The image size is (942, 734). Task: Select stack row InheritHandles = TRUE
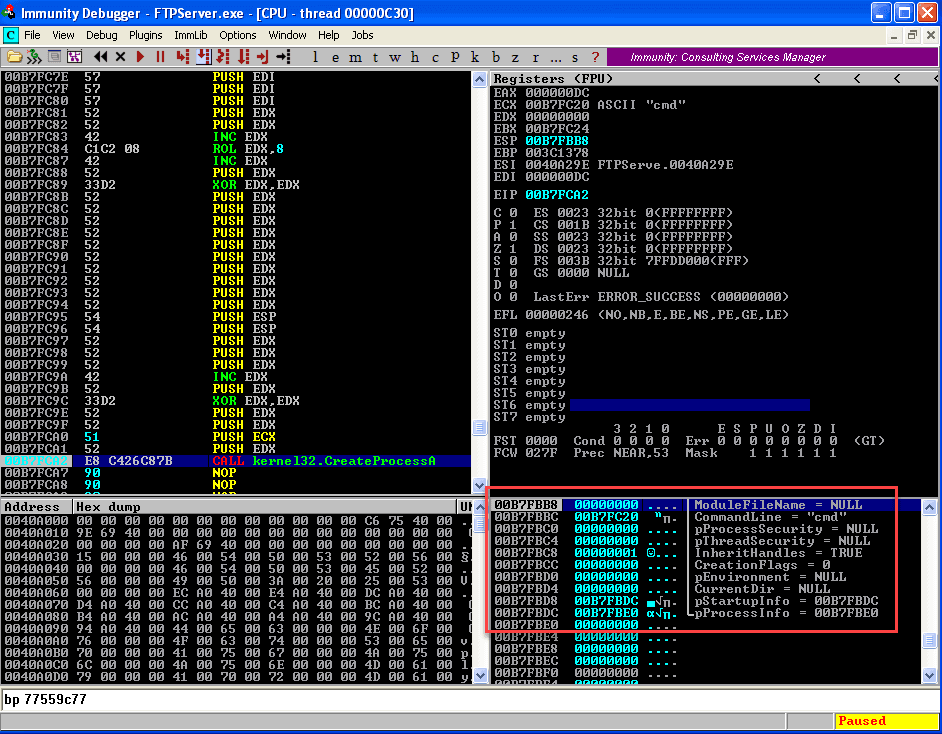(x=706, y=553)
